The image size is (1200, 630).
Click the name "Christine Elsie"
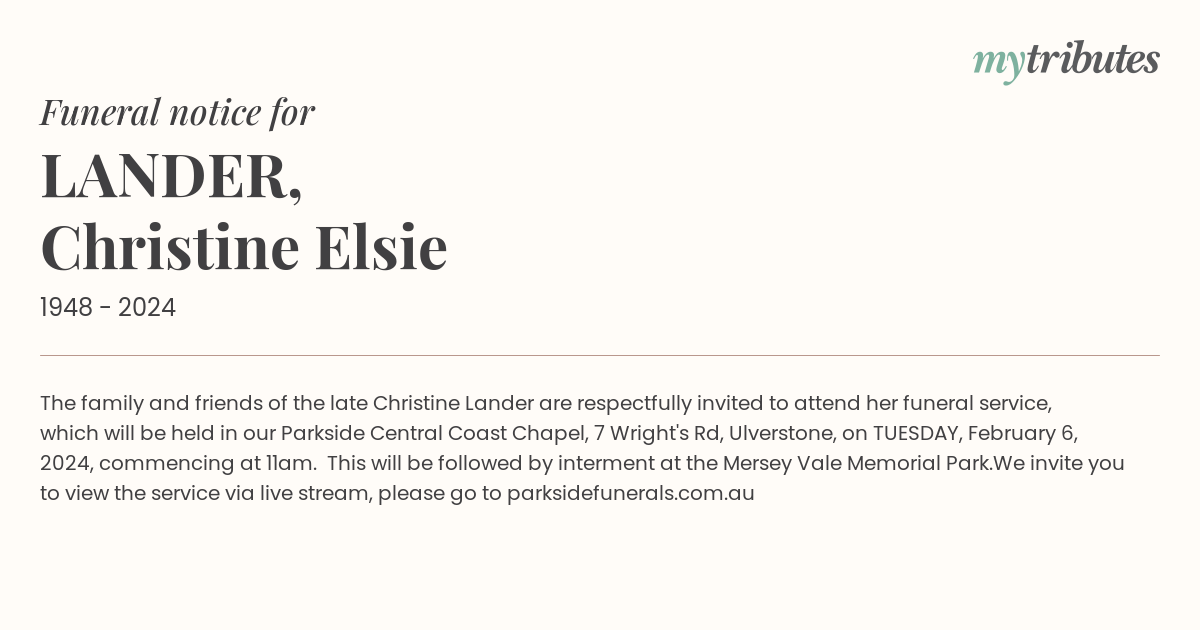pyautogui.click(x=244, y=247)
